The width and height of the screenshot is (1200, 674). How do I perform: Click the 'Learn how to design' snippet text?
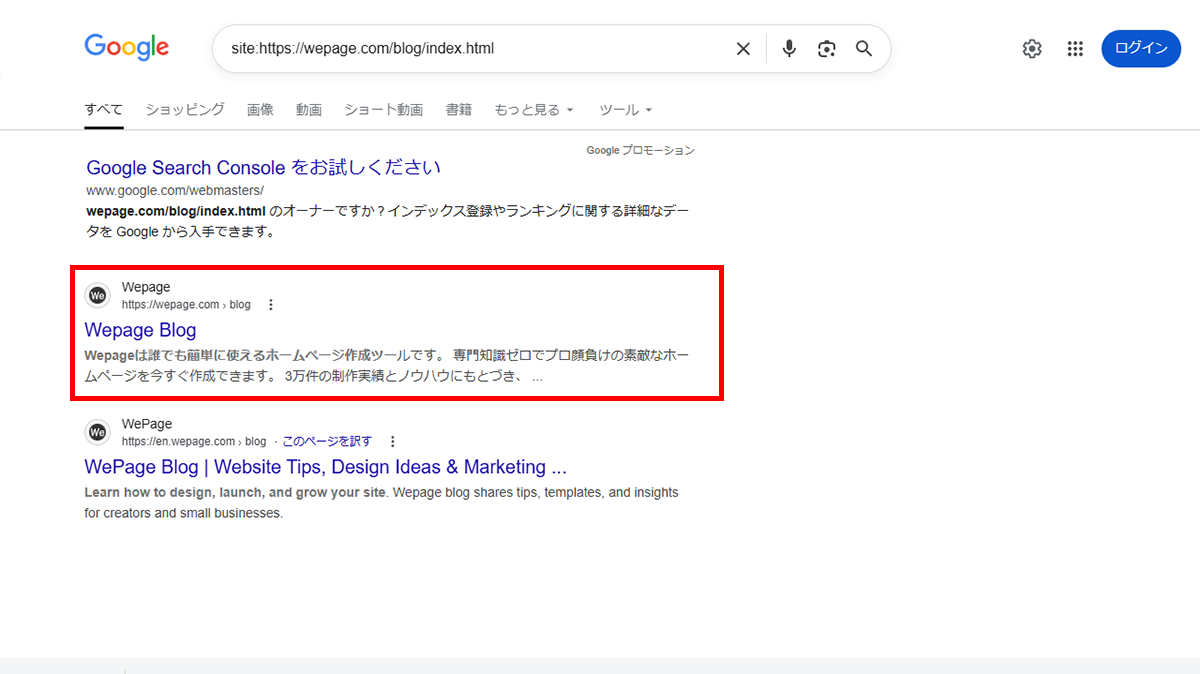coord(382,503)
